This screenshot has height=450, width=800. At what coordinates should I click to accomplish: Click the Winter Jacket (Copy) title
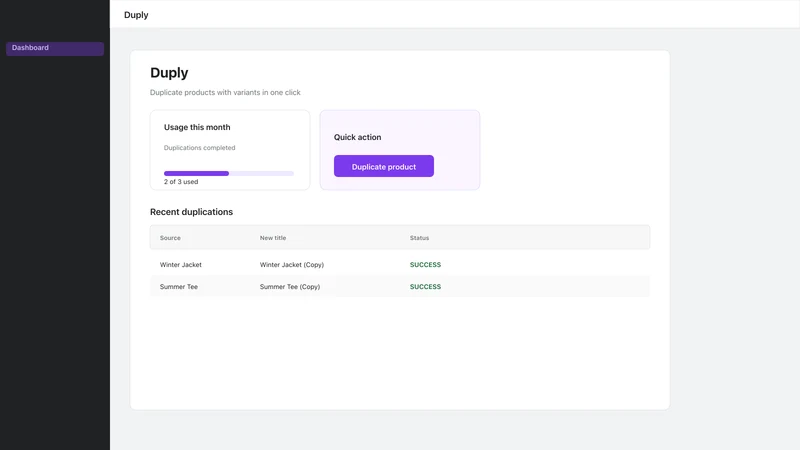coord(292,265)
